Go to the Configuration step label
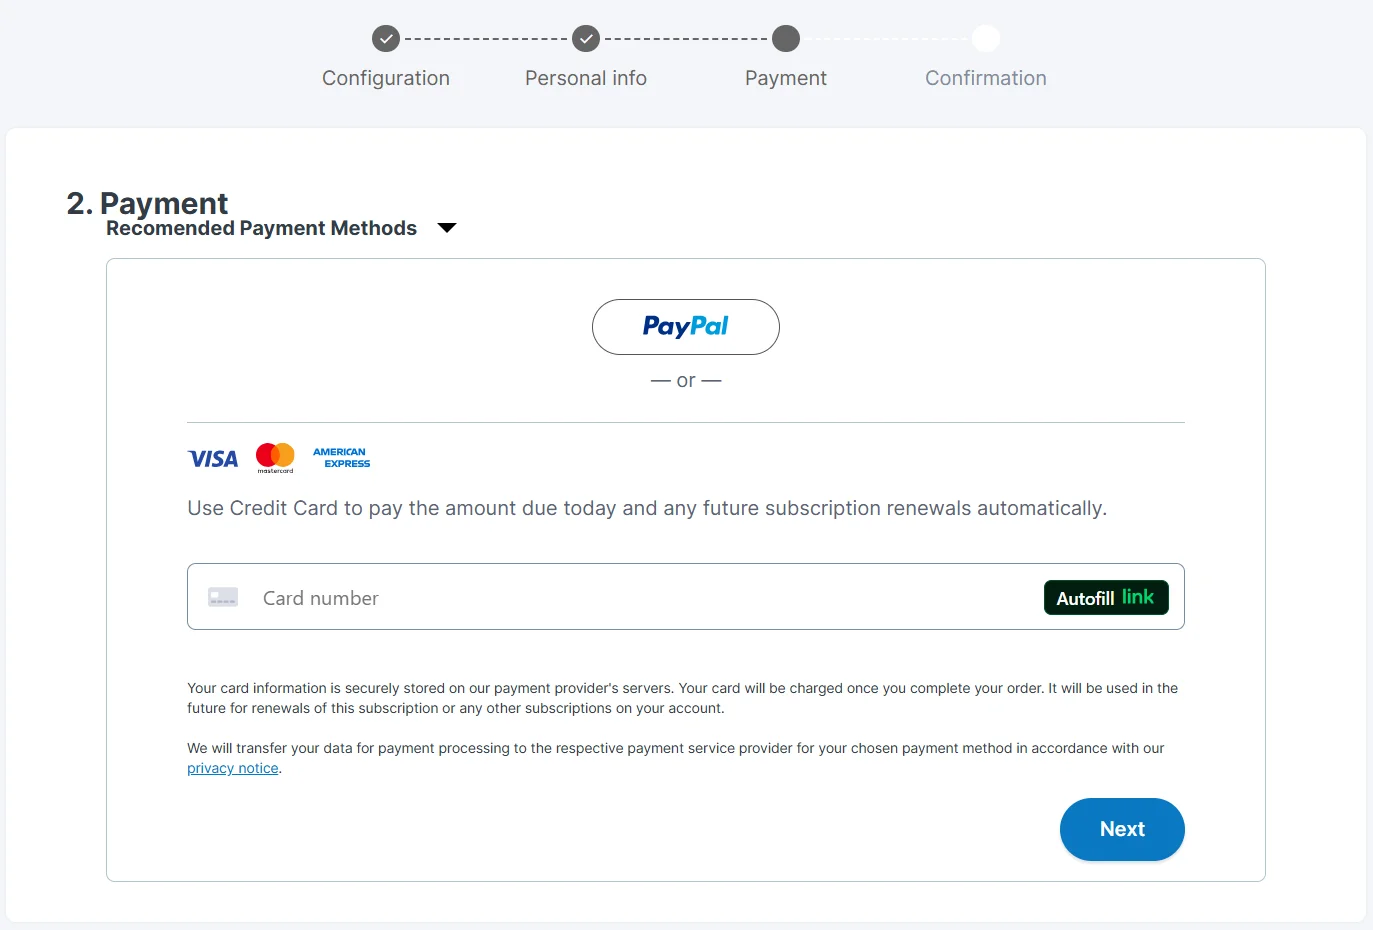Screen dimensions: 1373x930 [x=386, y=78]
